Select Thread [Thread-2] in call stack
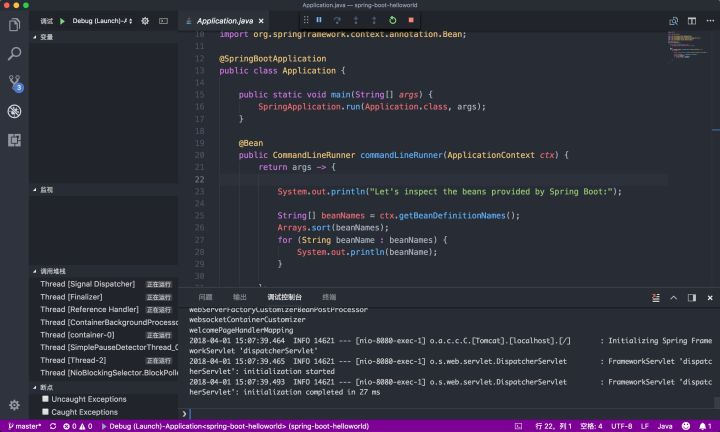 [104, 360]
